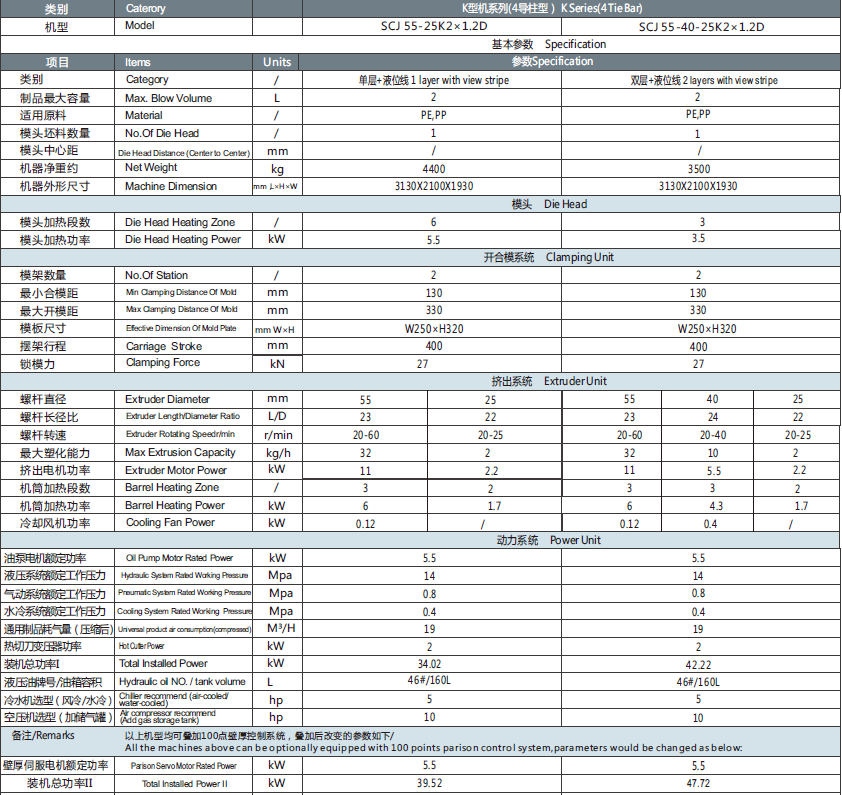Click the "1 layer with view stripe" cell
The image size is (842, 795).
pyautogui.click(x=433, y=80)
